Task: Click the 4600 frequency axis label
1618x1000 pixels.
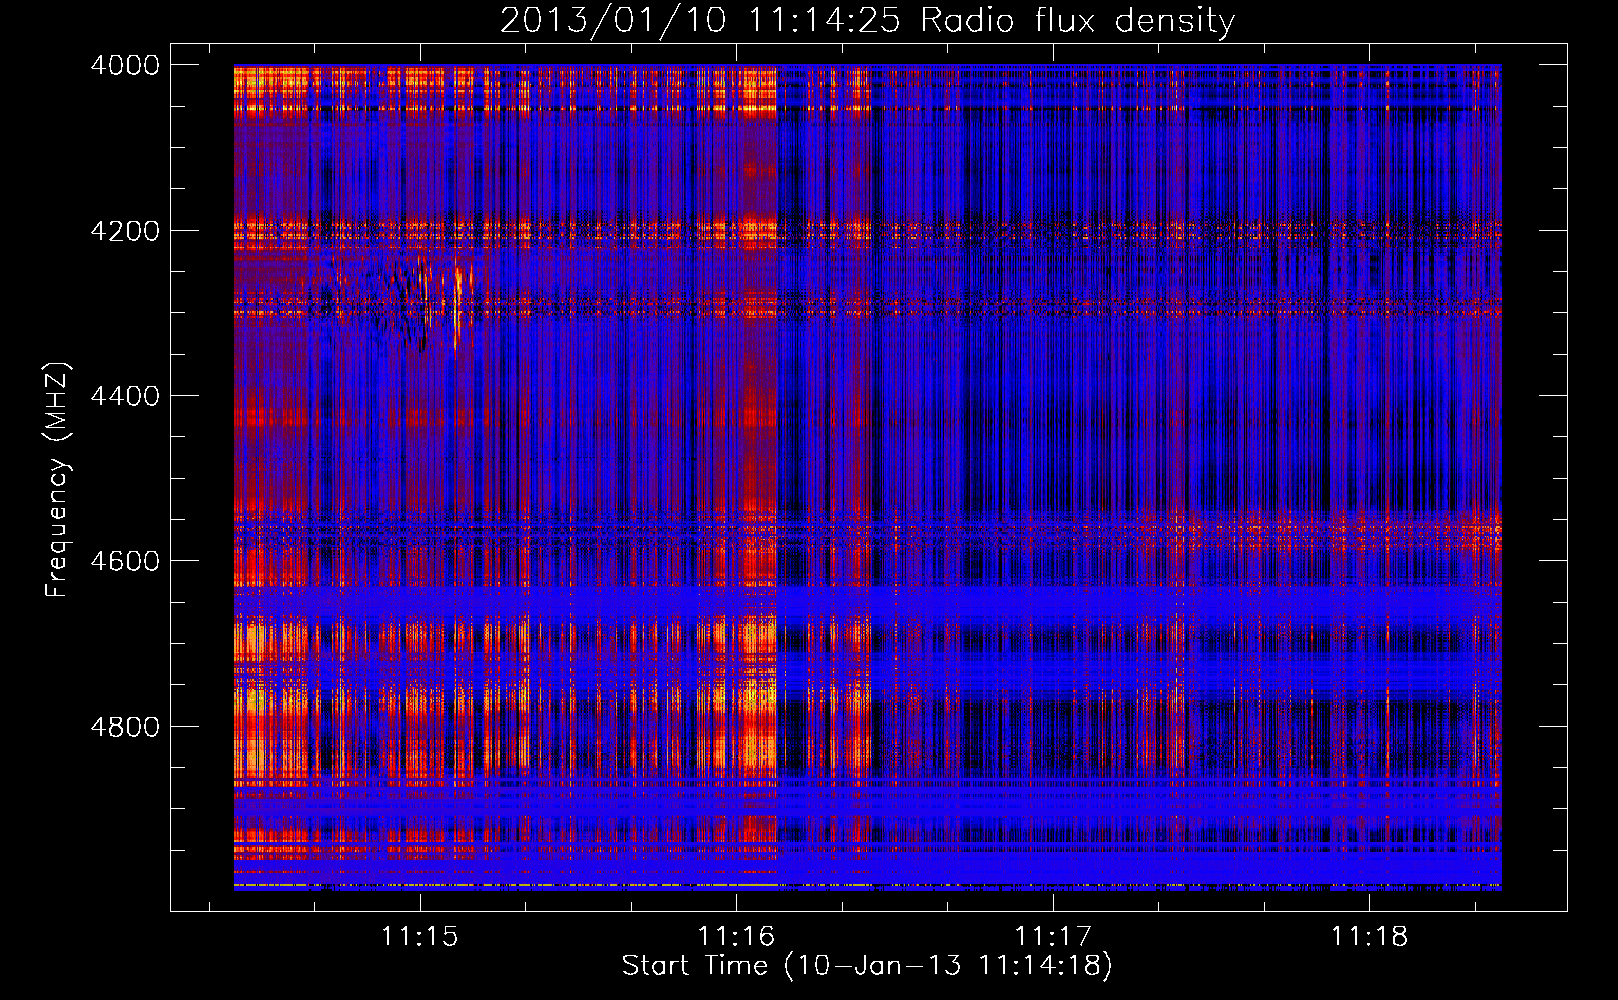Action: click(x=125, y=561)
